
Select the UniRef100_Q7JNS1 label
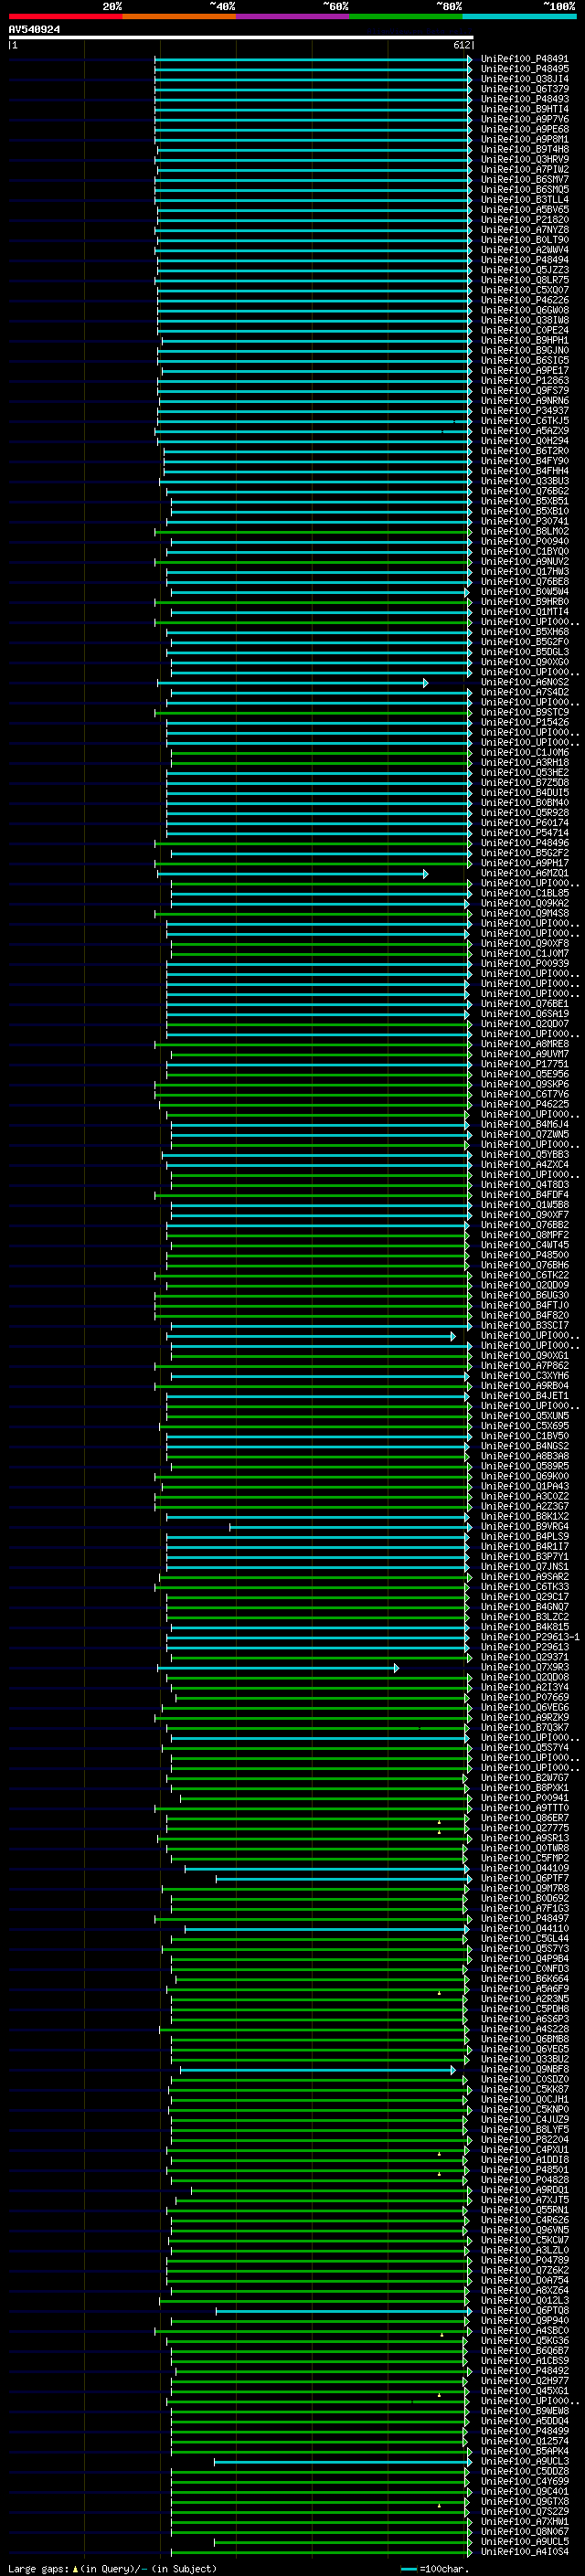pos(524,1567)
